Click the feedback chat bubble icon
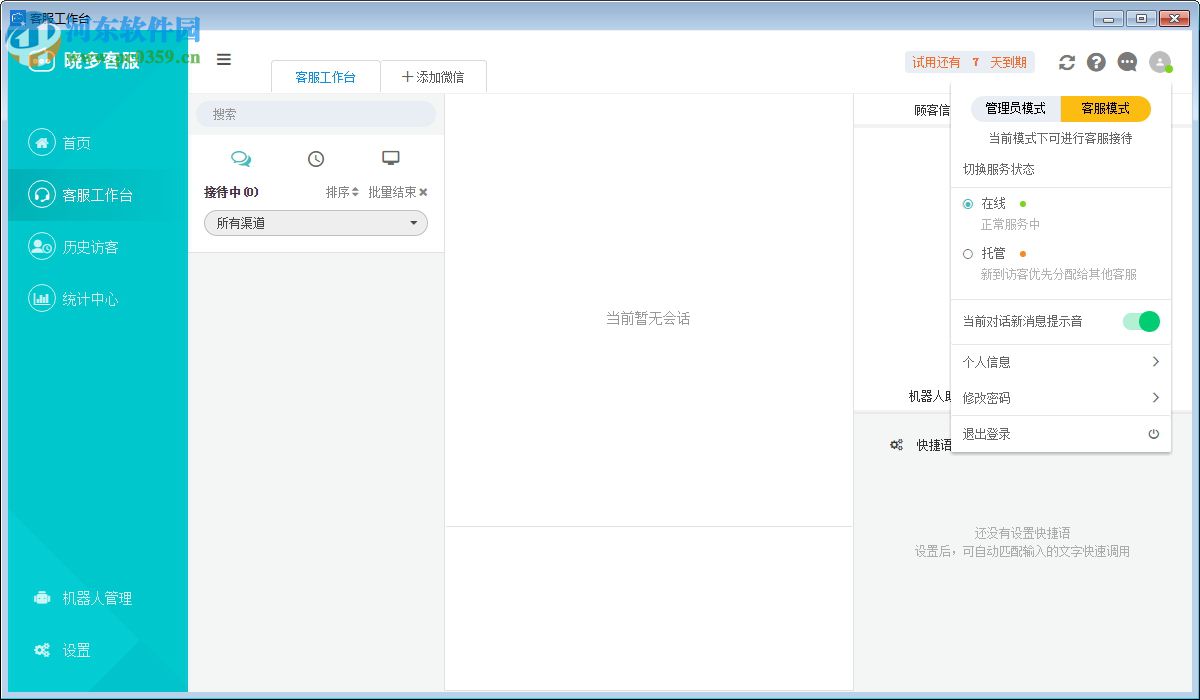Image resolution: width=1200 pixels, height=700 pixels. 1127,62
